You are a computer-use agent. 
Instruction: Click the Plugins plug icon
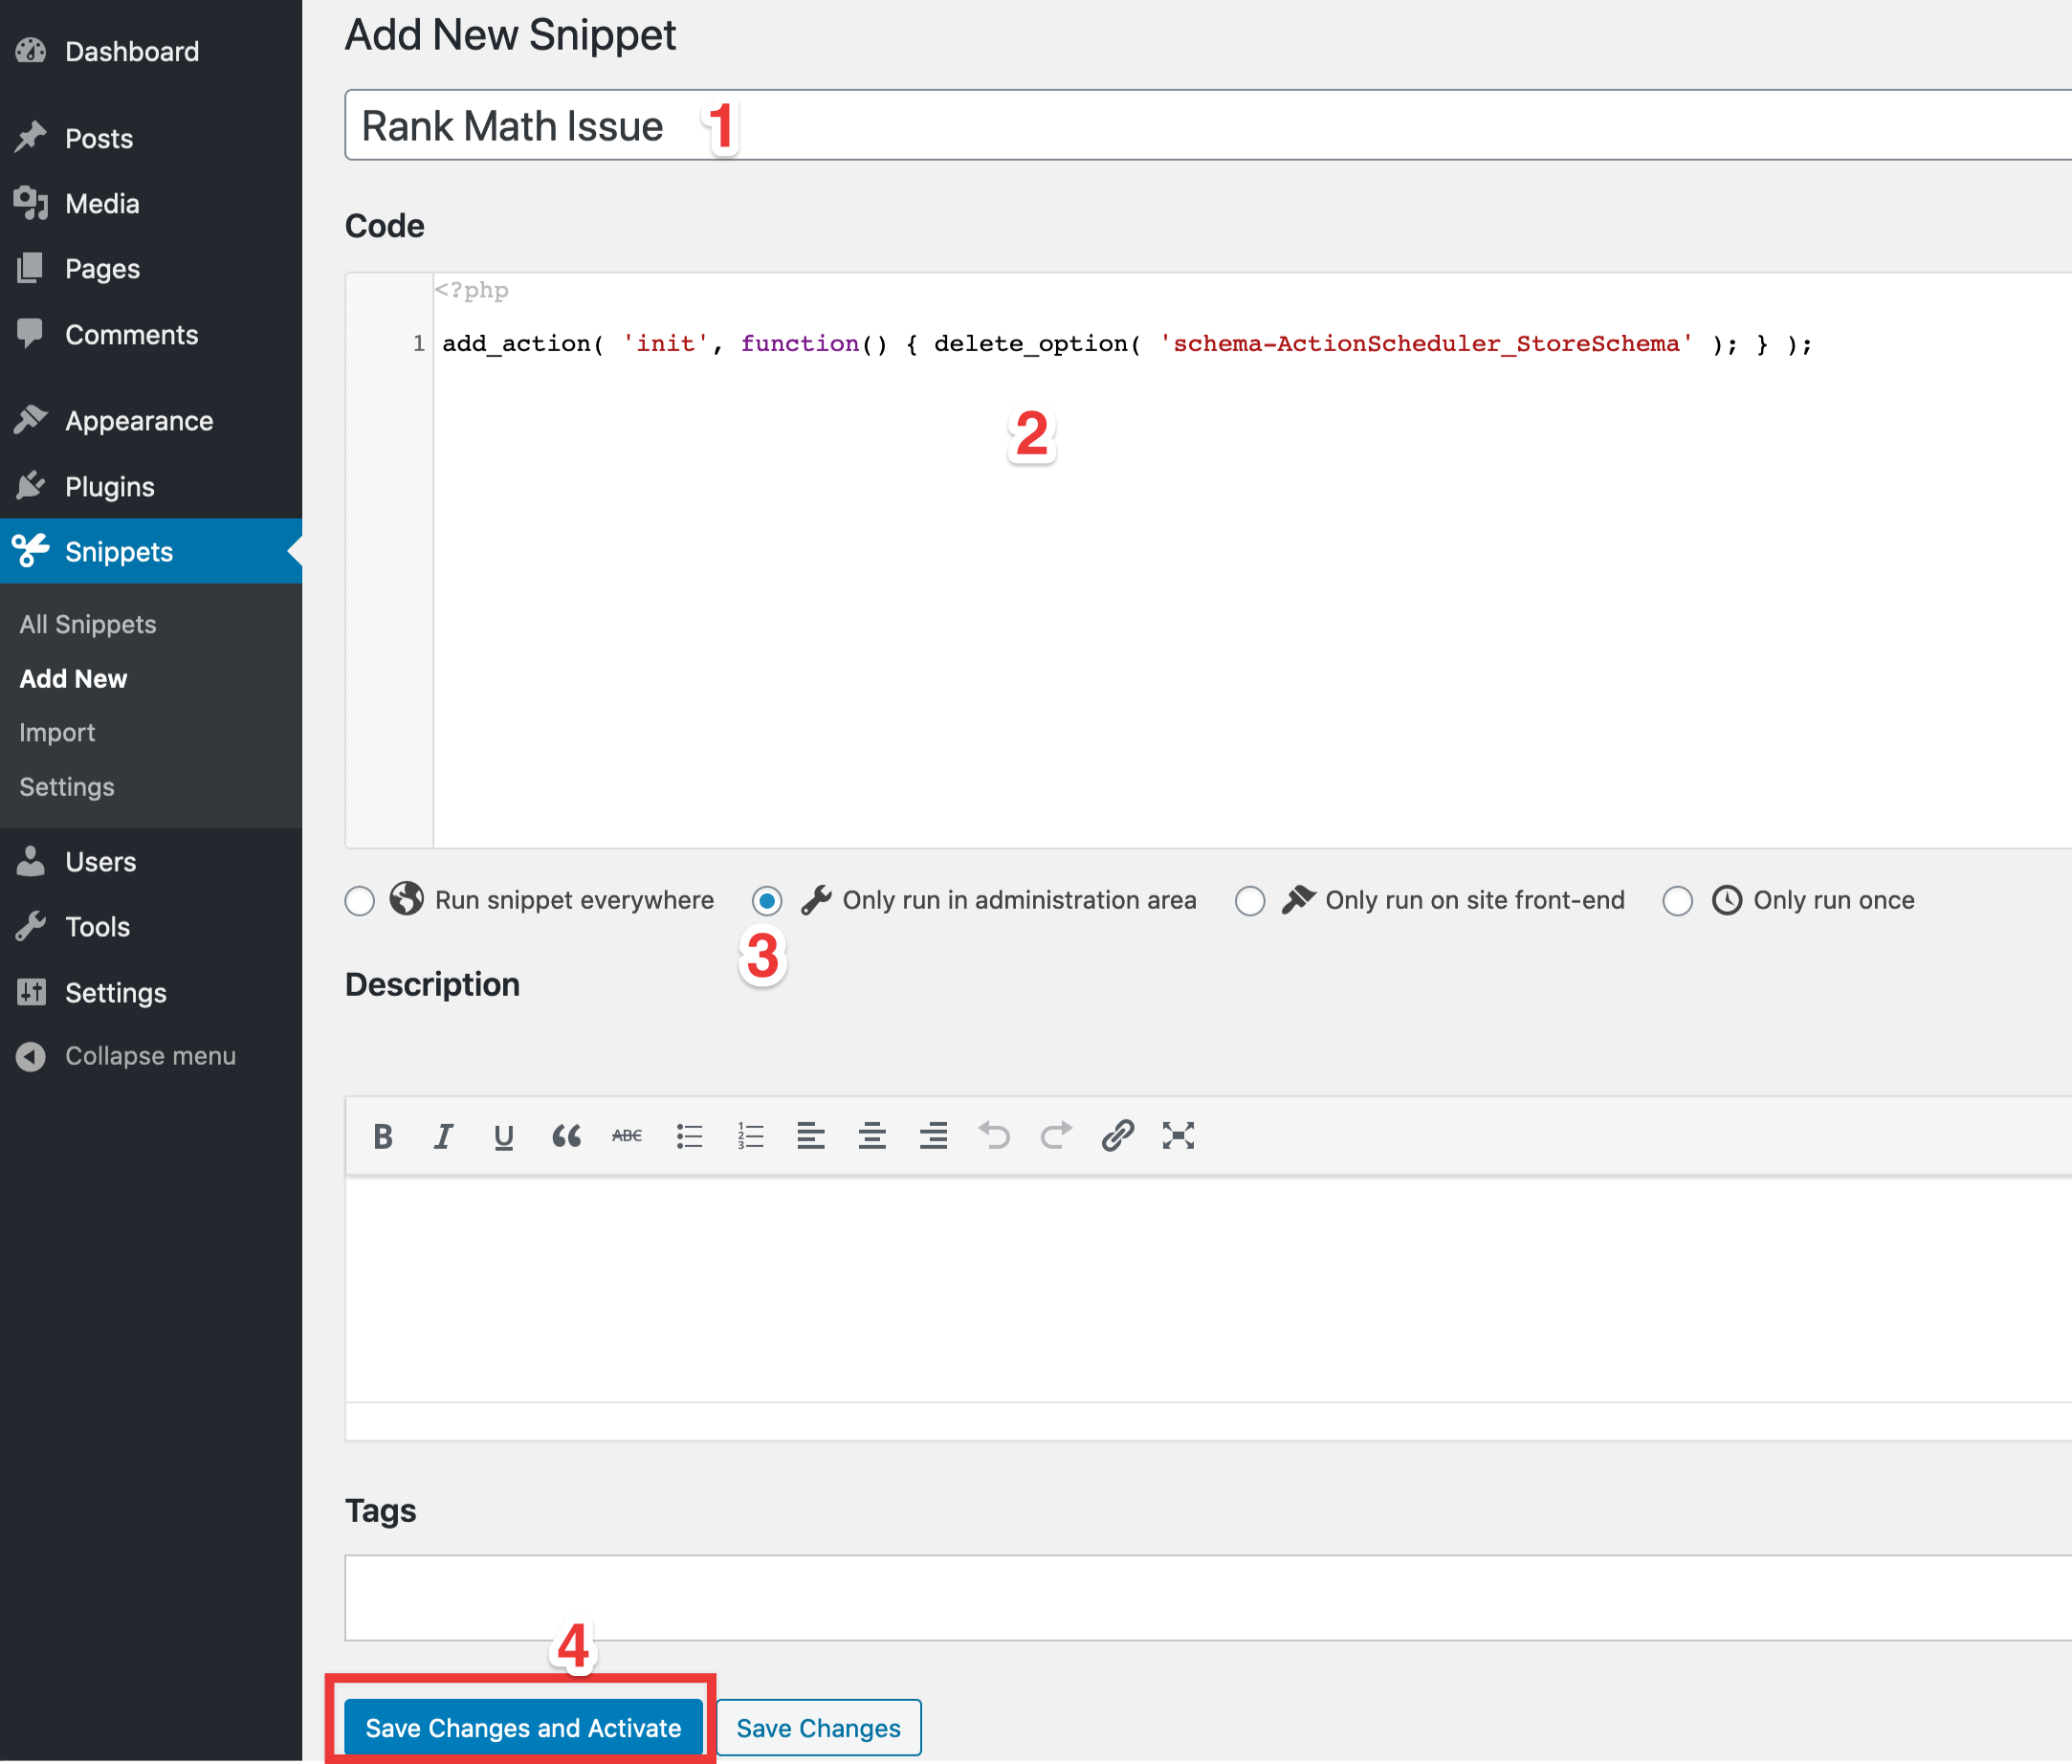point(31,486)
